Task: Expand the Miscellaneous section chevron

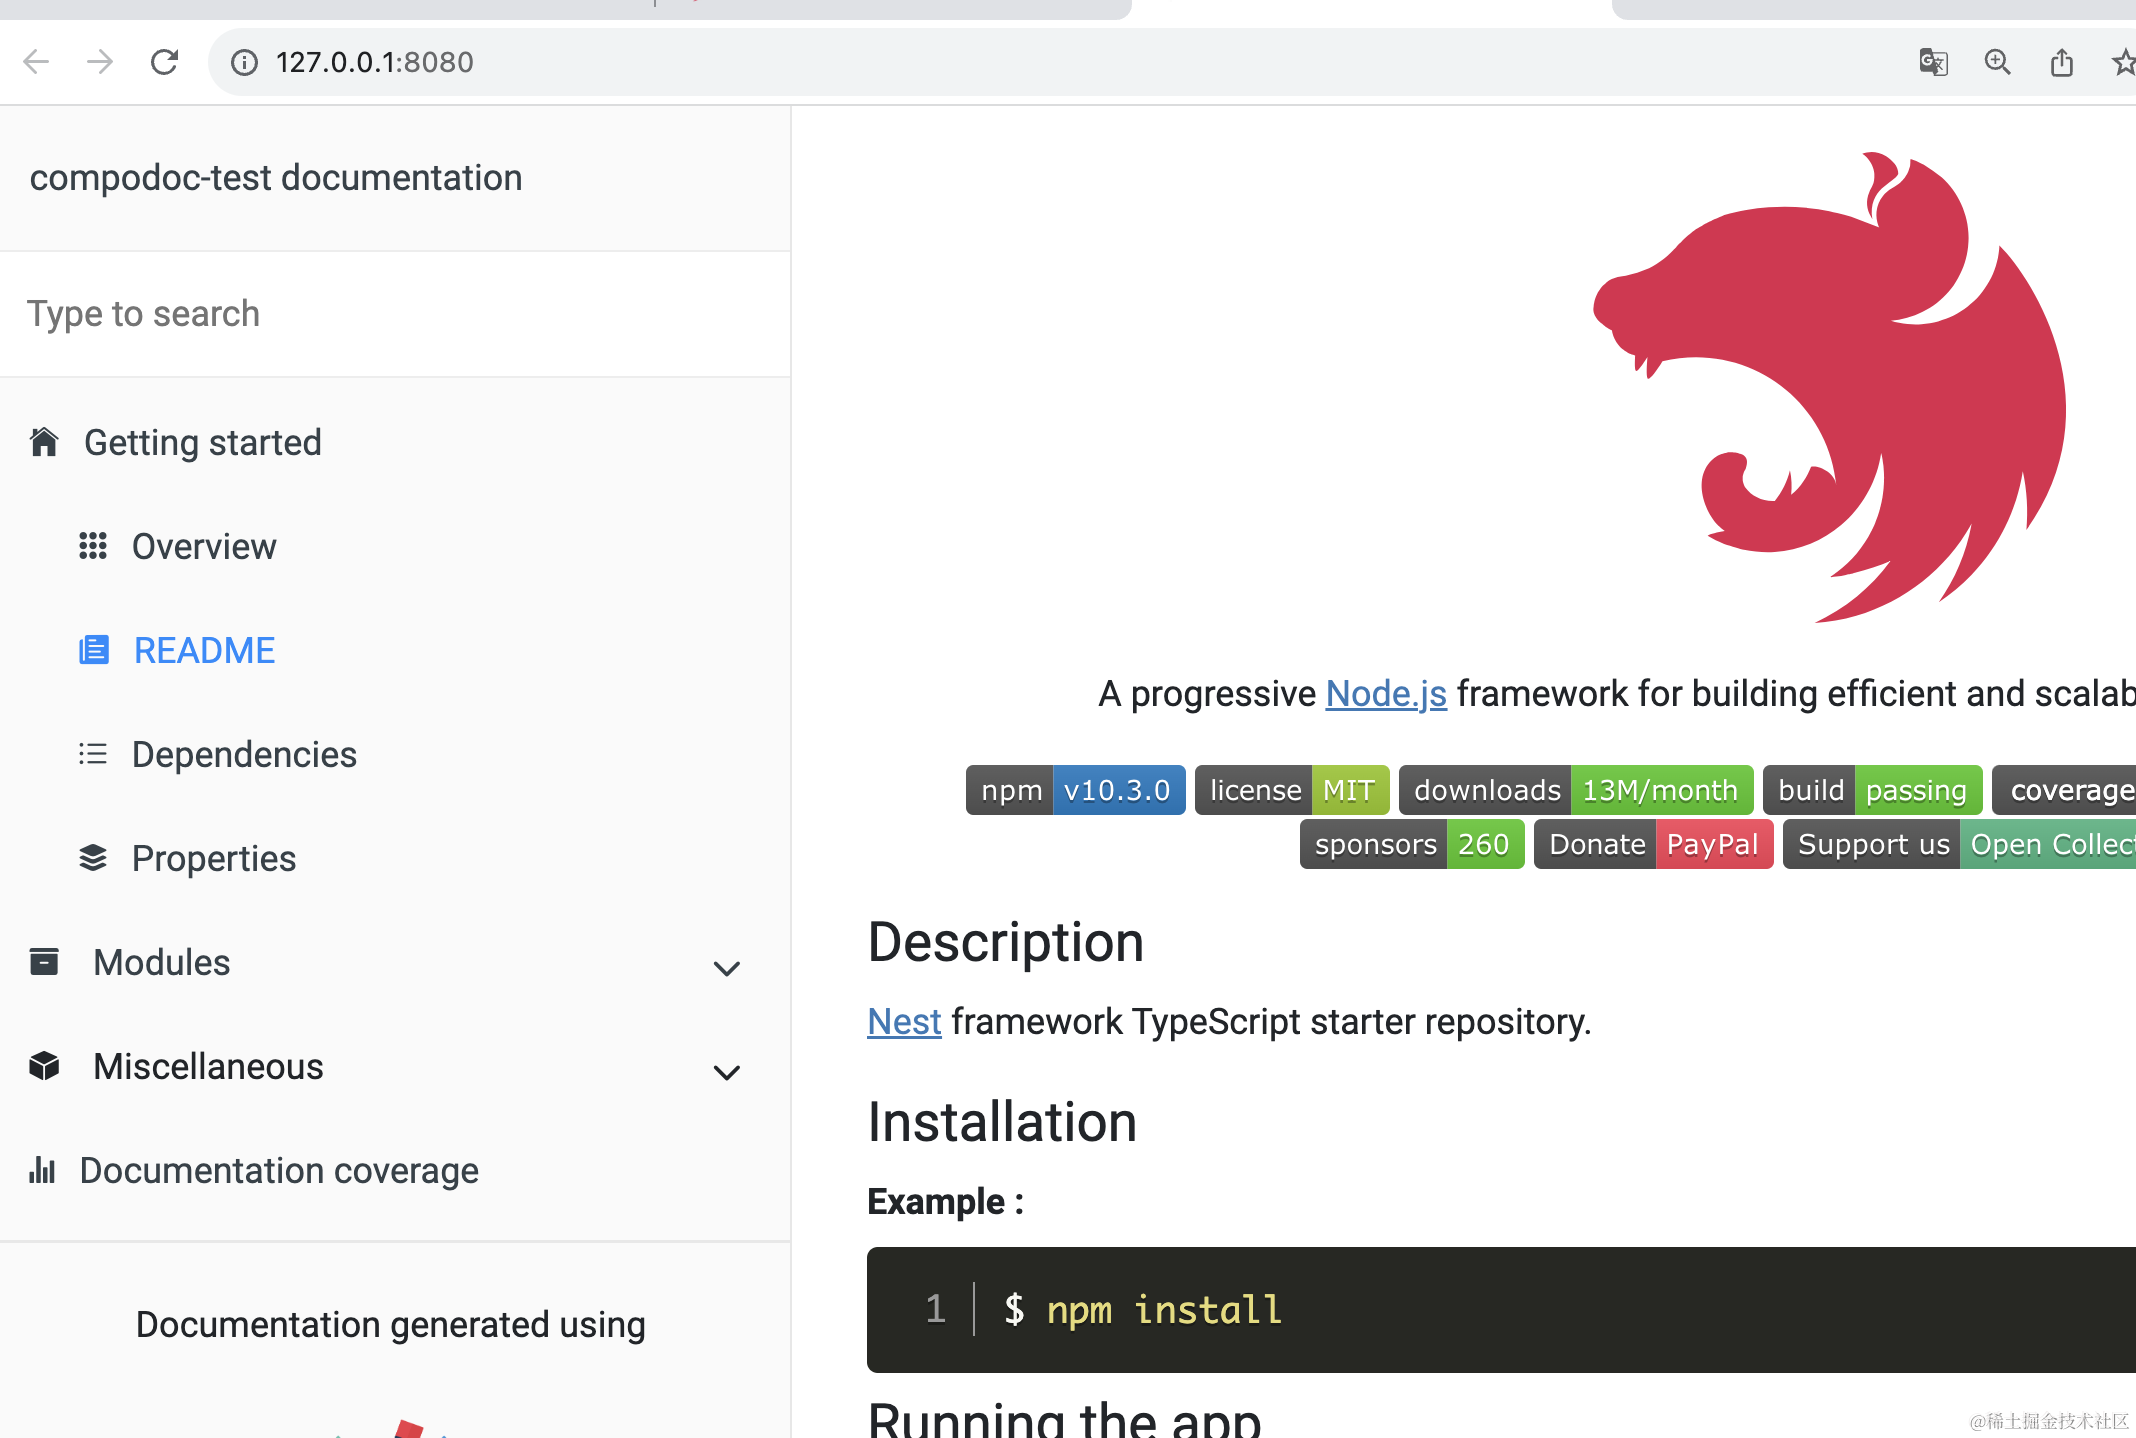Action: [727, 1071]
